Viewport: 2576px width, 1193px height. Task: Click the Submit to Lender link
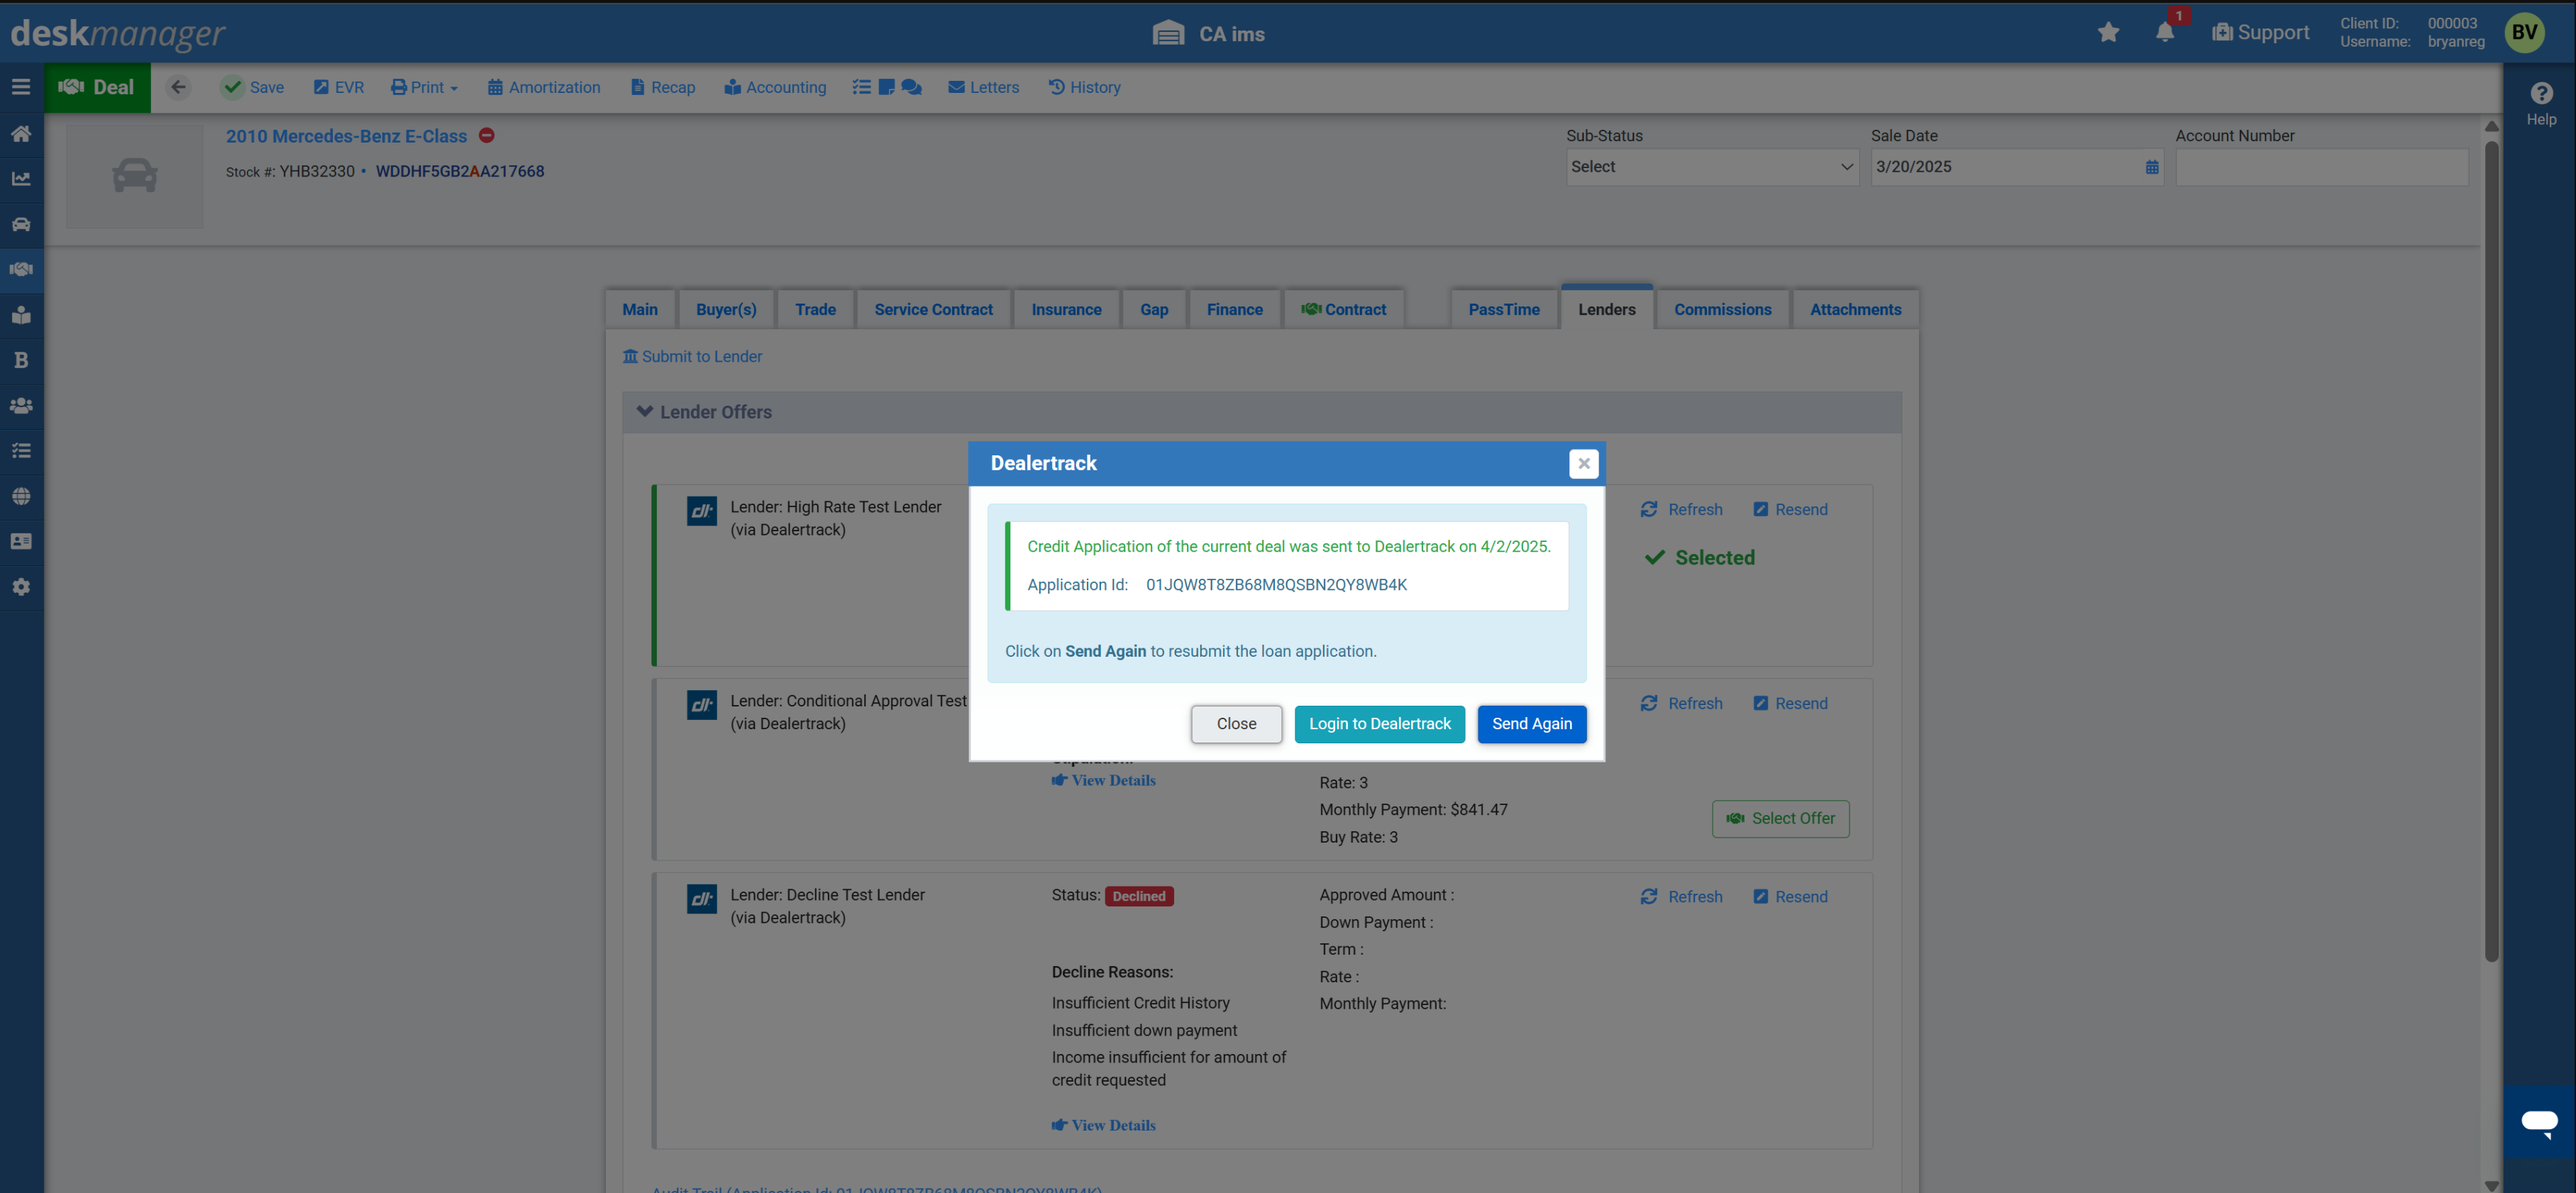point(692,356)
